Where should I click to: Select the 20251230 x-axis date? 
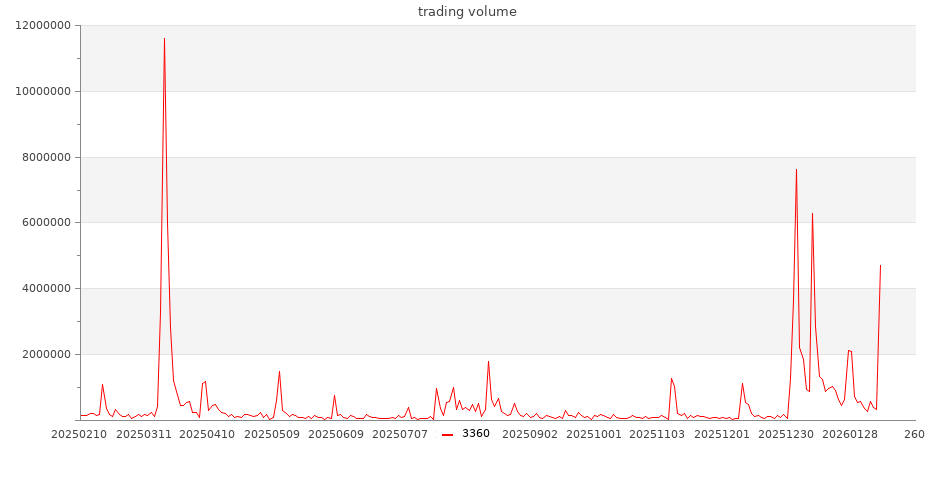[x=786, y=435]
